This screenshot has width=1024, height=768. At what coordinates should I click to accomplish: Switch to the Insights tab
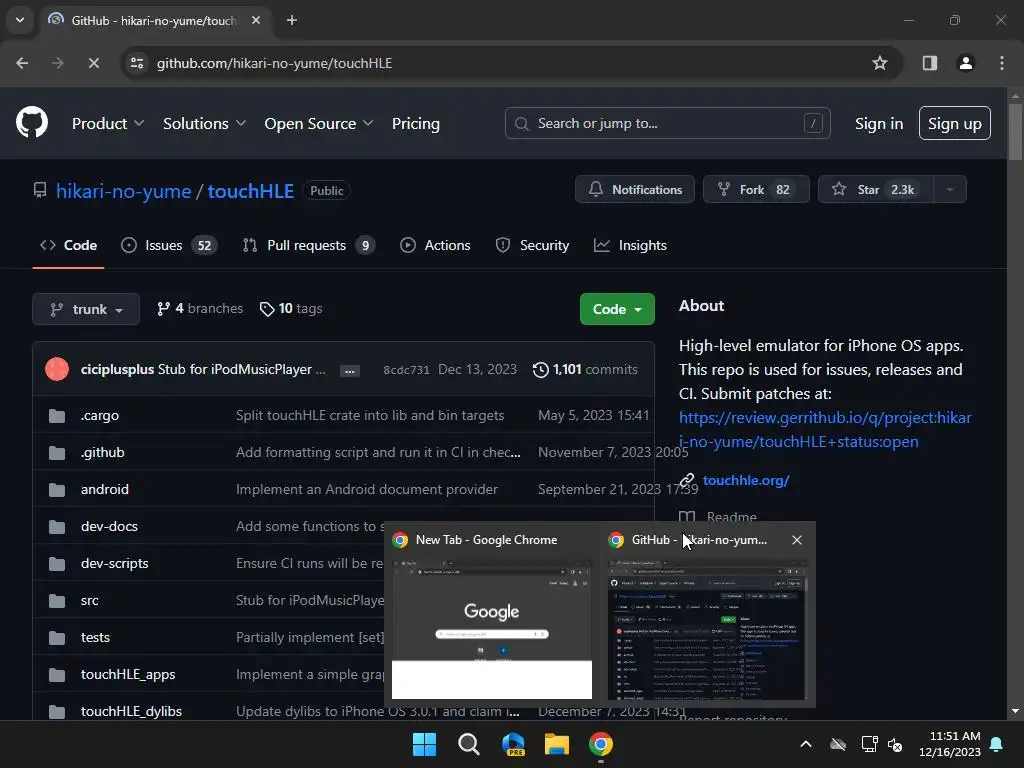(630, 246)
